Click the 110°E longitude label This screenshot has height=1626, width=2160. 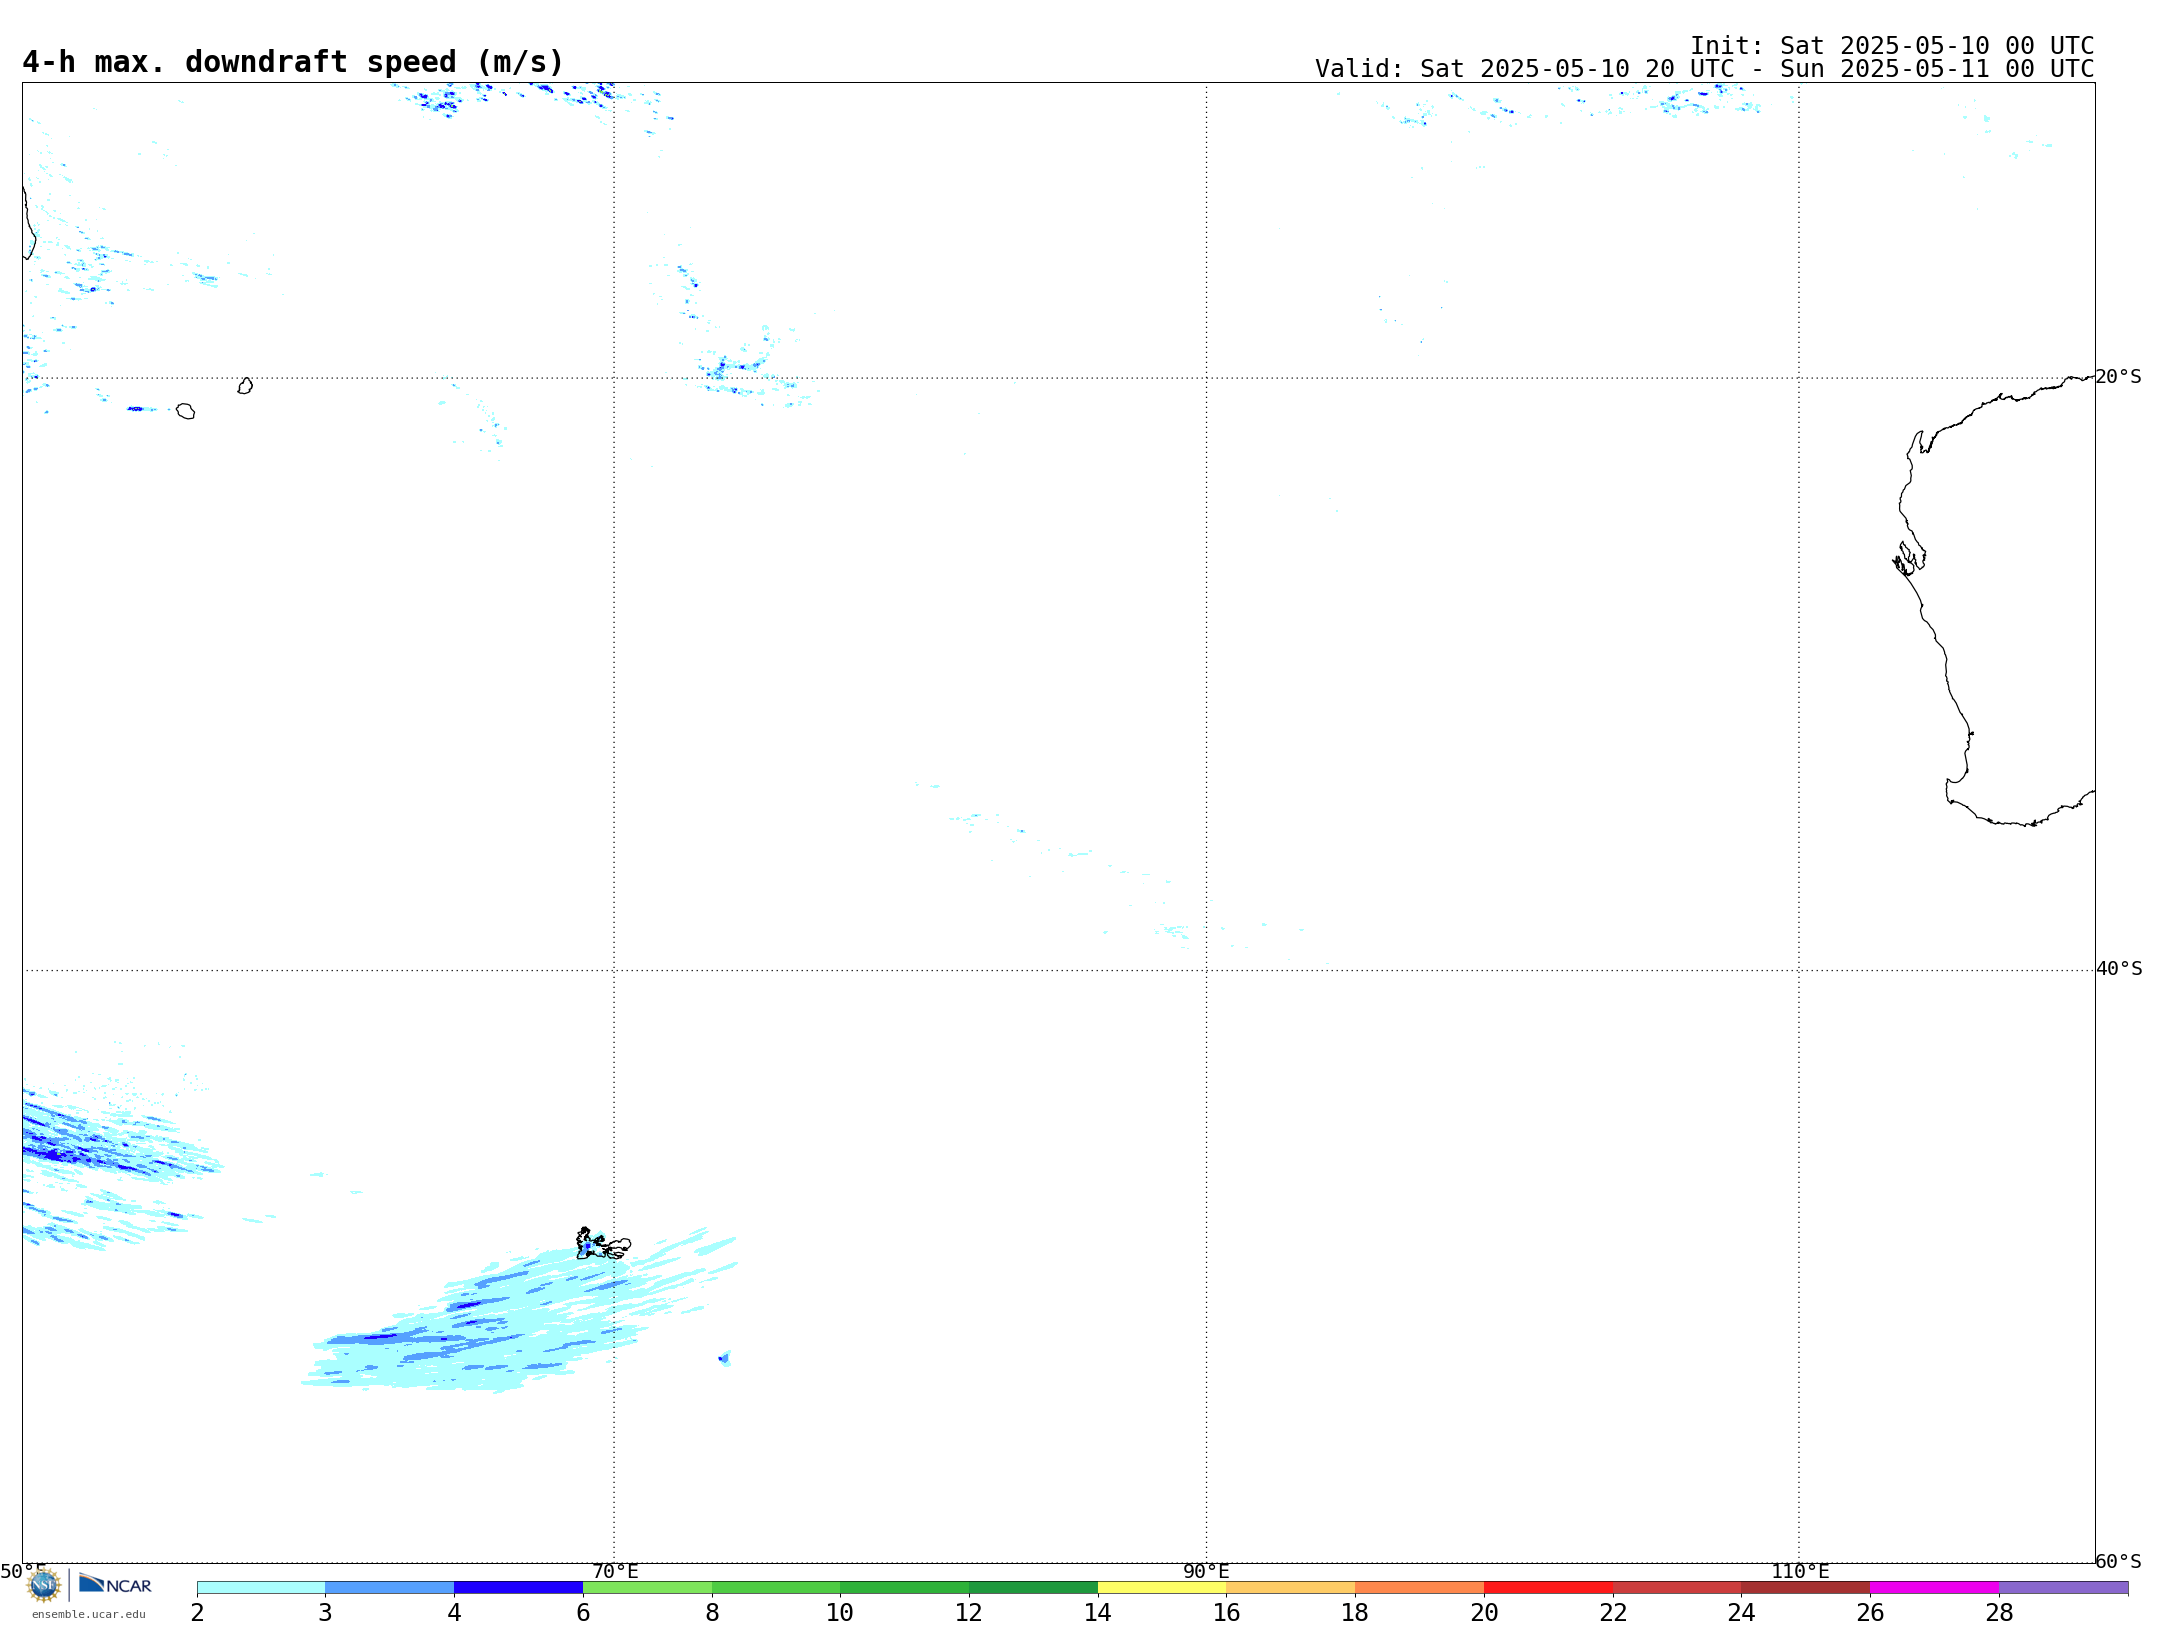pyautogui.click(x=1800, y=1571)
